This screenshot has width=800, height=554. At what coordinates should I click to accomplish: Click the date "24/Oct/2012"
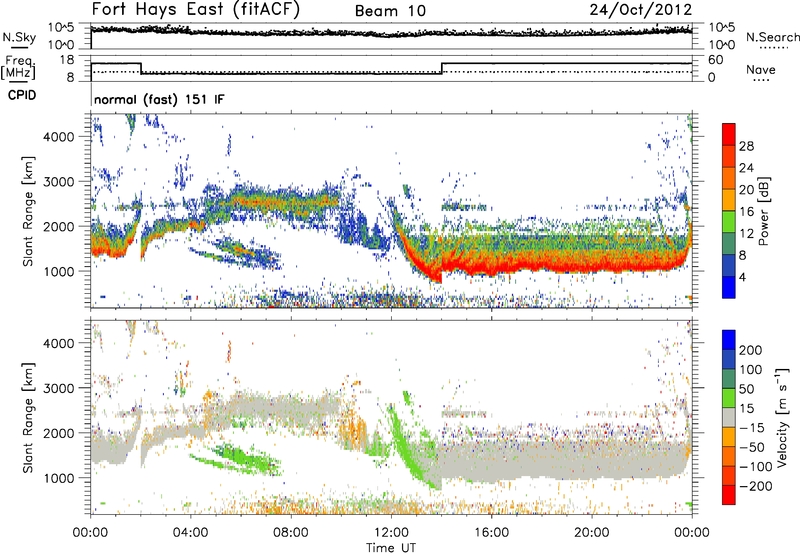[641, 10]
